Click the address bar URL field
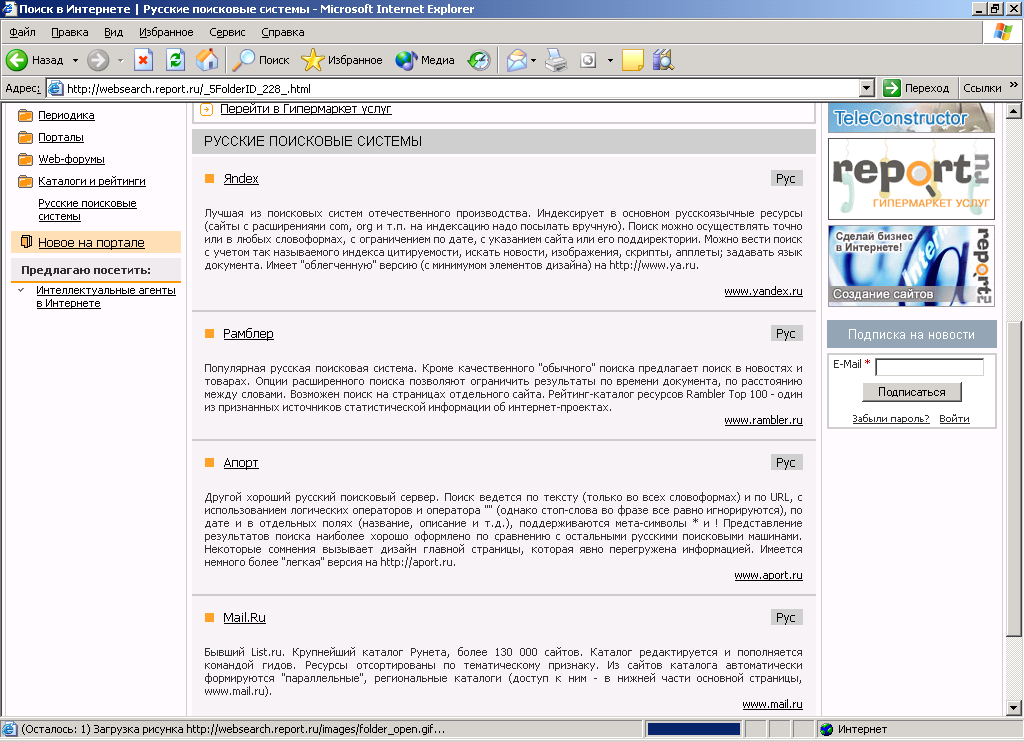 453,88
